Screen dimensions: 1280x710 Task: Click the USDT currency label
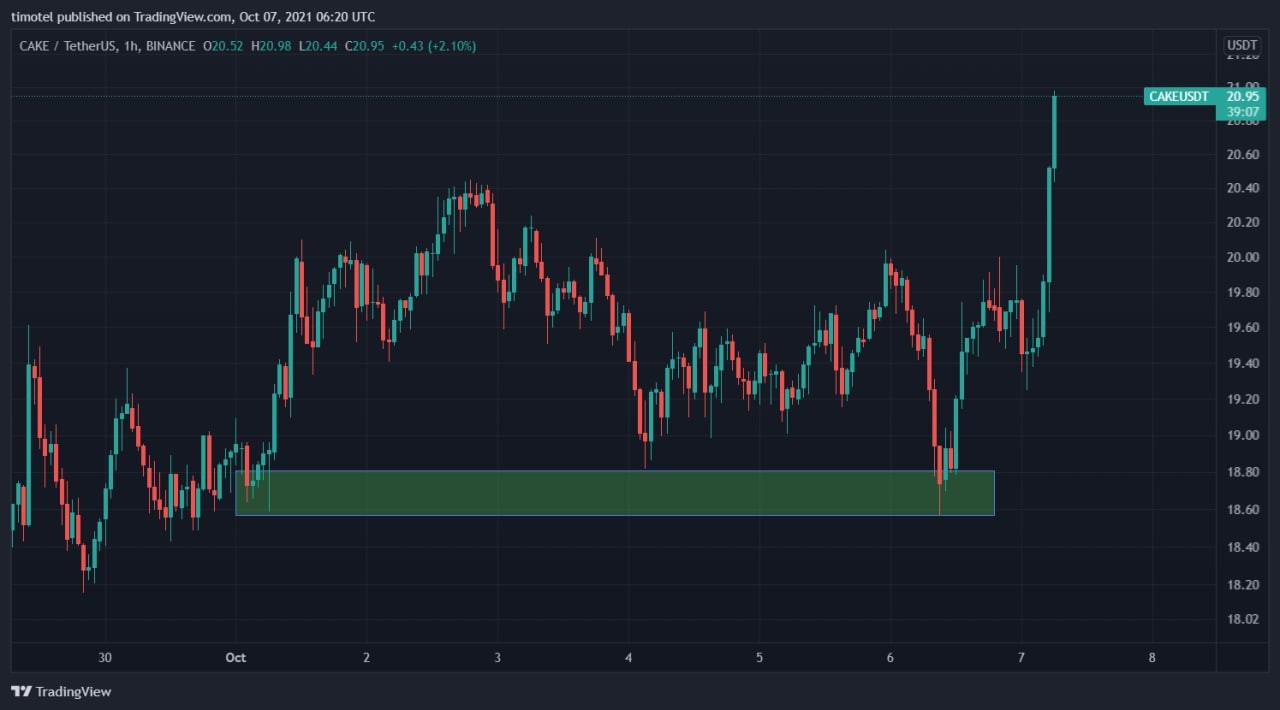pos(1243,45)
